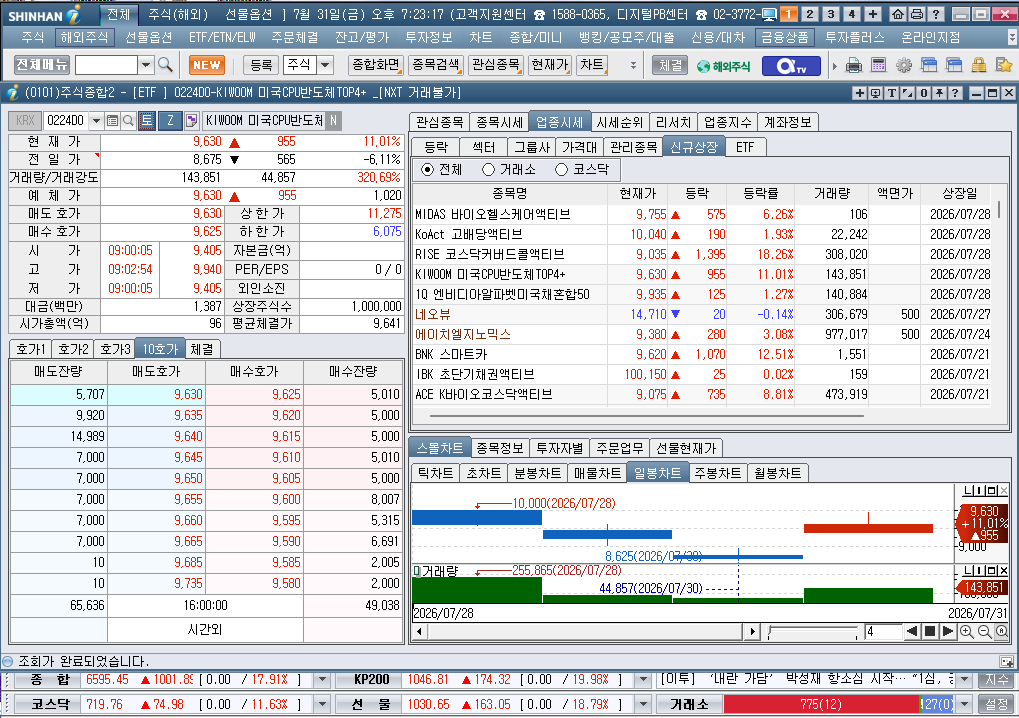The image size is (1019, 718).
Task: Click the 등록 button
Action: tap(261, 65)
